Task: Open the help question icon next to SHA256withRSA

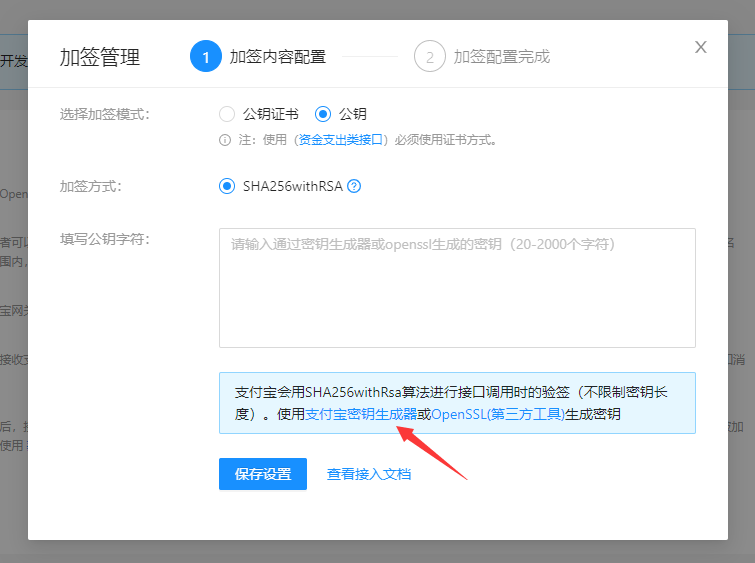Action: pyautogui.click(x=354, y=186)
